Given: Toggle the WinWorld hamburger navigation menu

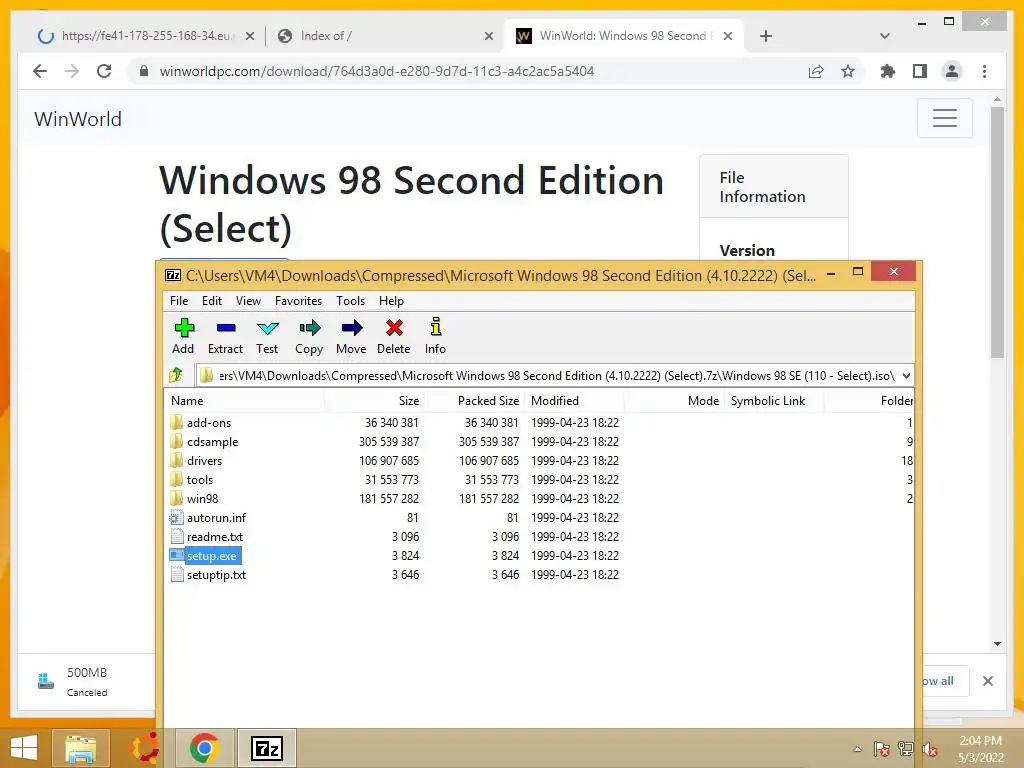Looking at the screenshot, I should tap(944, 118).
